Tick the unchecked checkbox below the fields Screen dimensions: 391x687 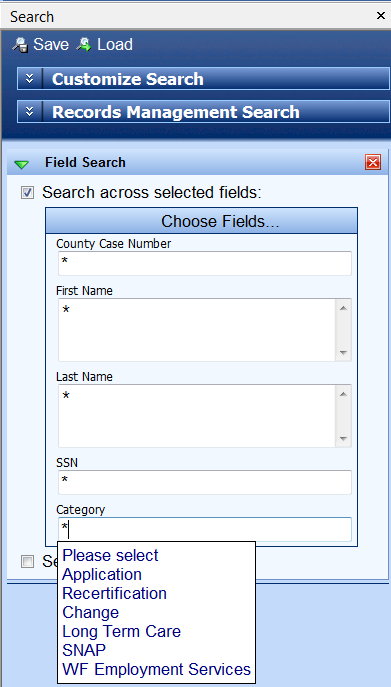[x=27, y=561]
